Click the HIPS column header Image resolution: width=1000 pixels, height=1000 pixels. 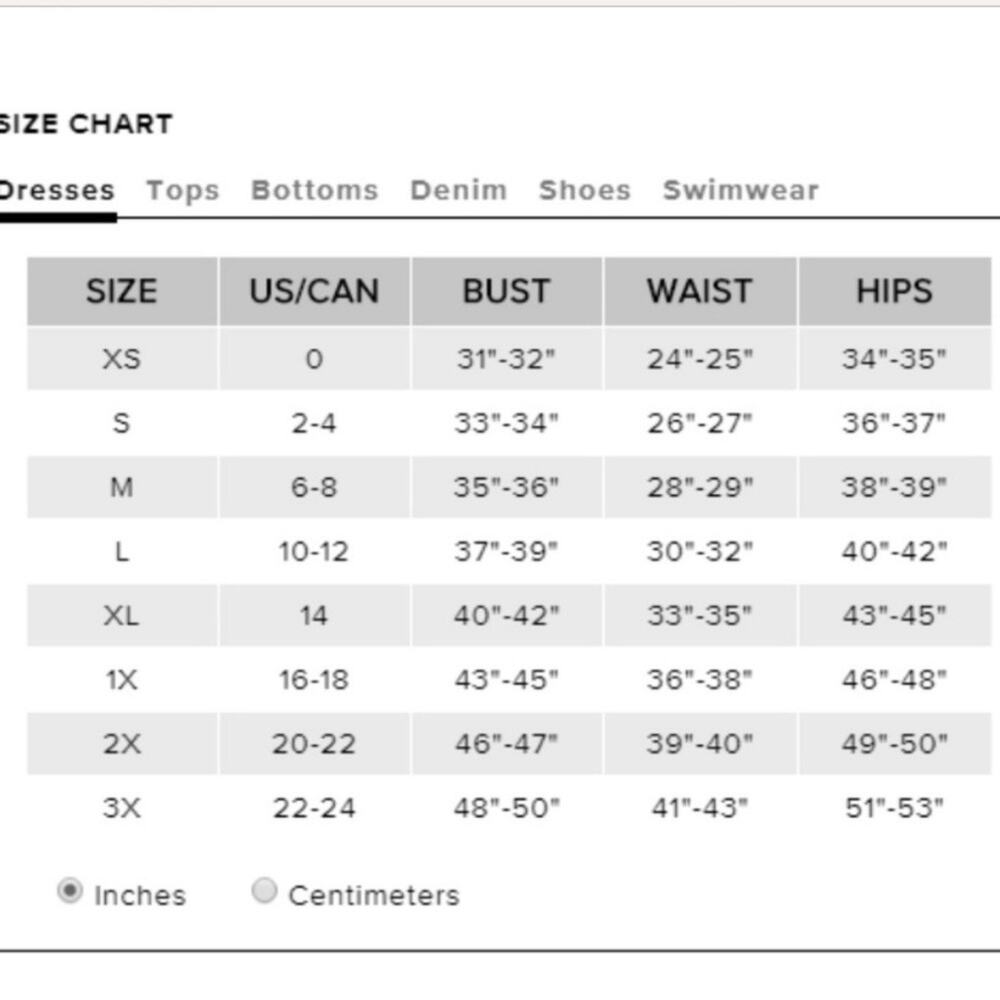[895, 291]
